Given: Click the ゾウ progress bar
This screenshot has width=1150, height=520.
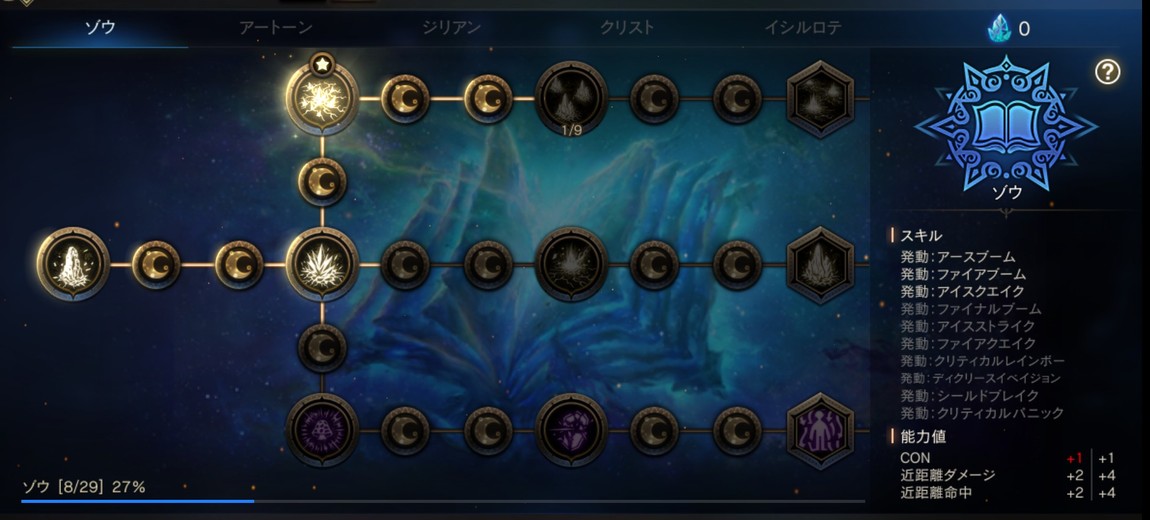Looking at the screenshot, I should [x=443, y=501].
